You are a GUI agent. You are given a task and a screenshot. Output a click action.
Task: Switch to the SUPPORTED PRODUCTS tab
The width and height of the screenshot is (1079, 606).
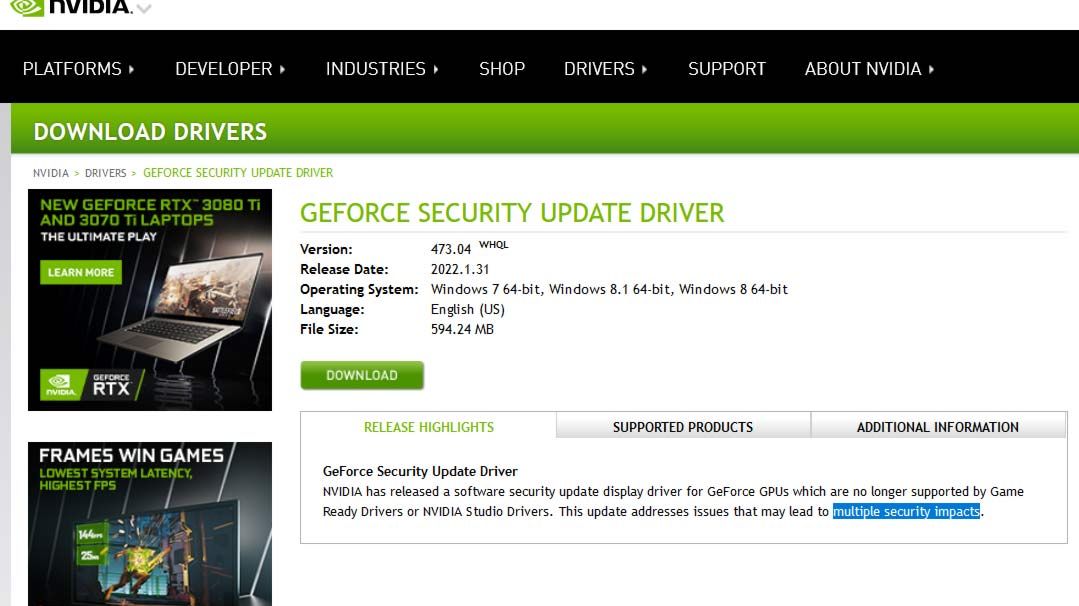coord(683,427)
